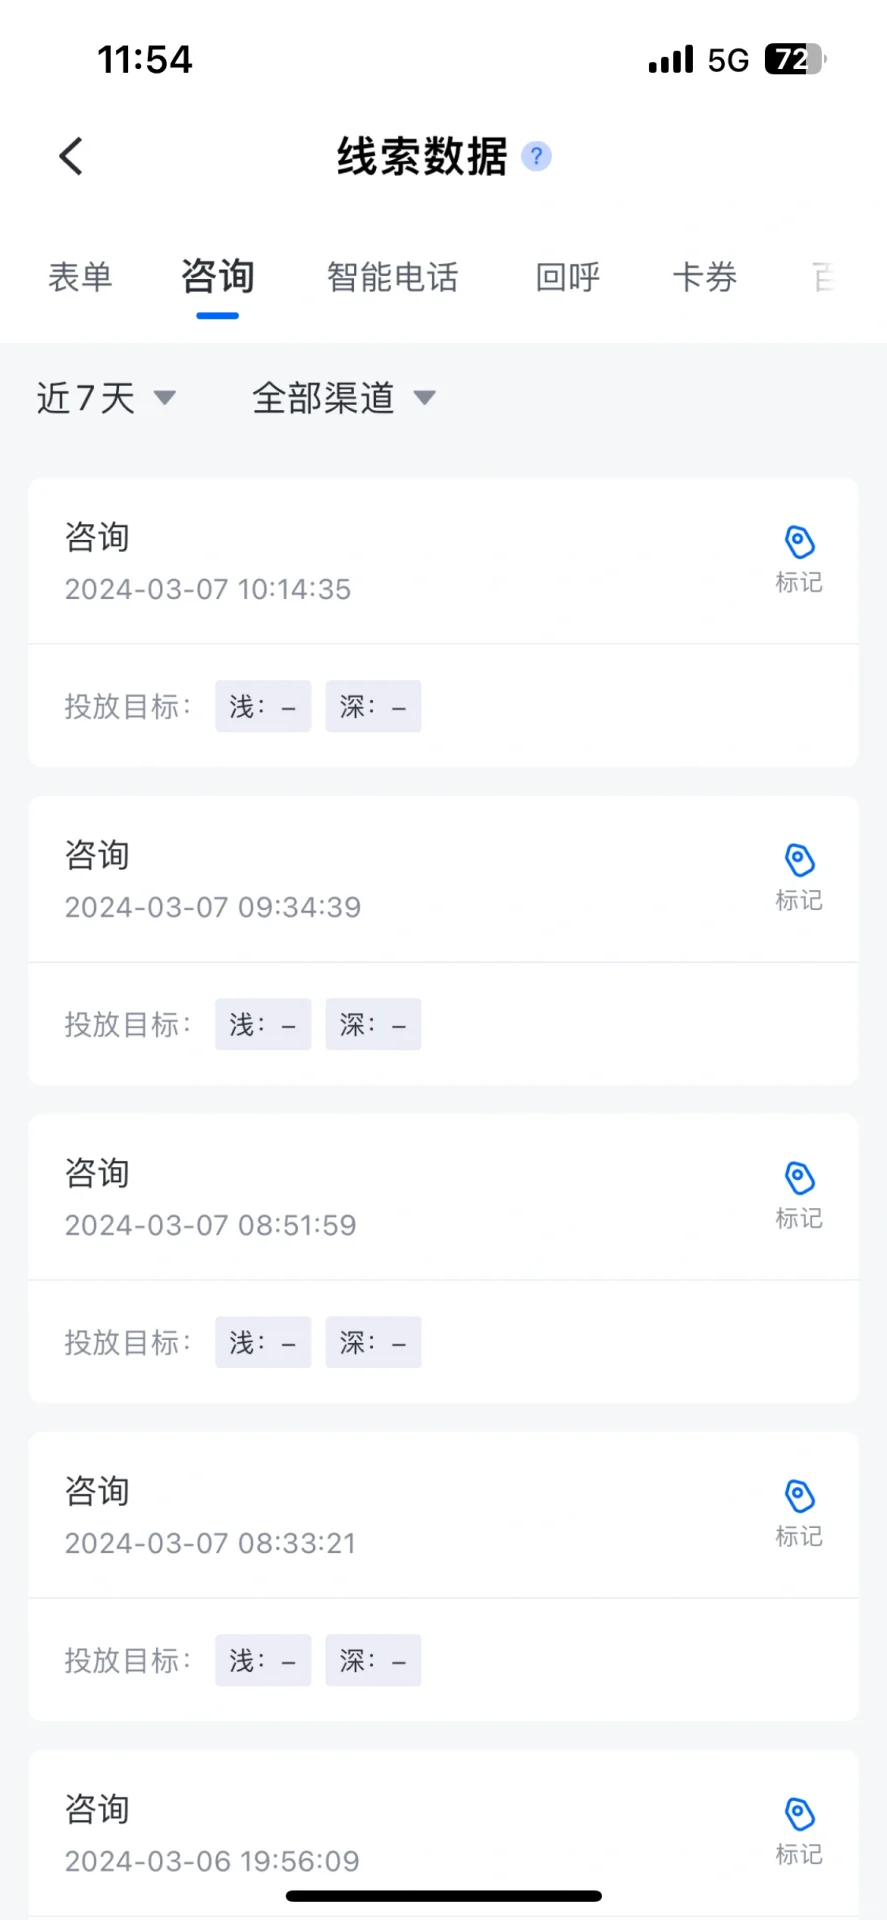Tap tag icon for 10:14:35 consultation
This screenshot has width=887, height=1920.
point(799,543)
